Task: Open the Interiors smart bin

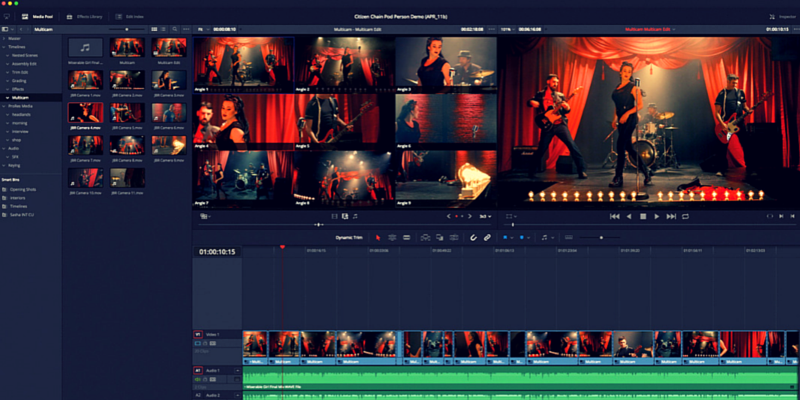Action: pos(18,197)
